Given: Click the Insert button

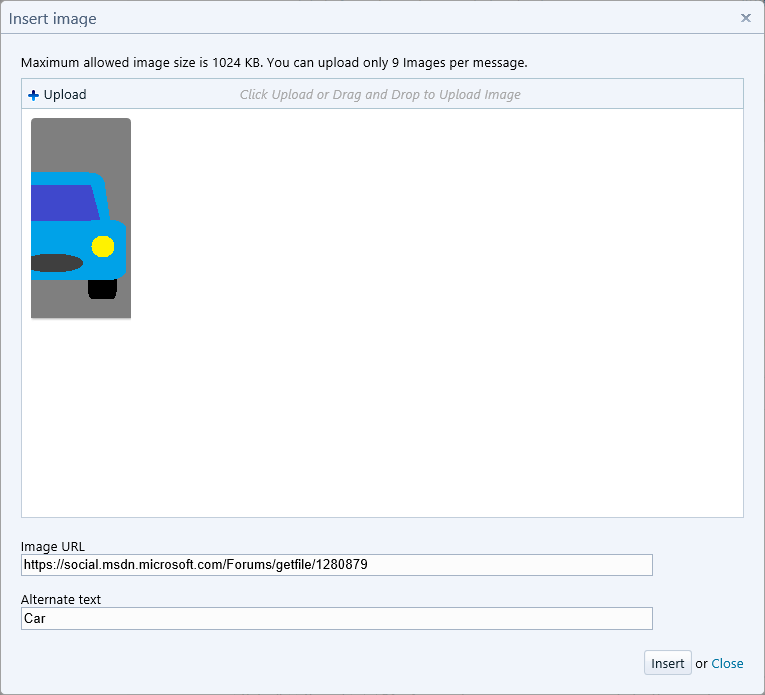Looking at the screenshot, I should 667,663.
